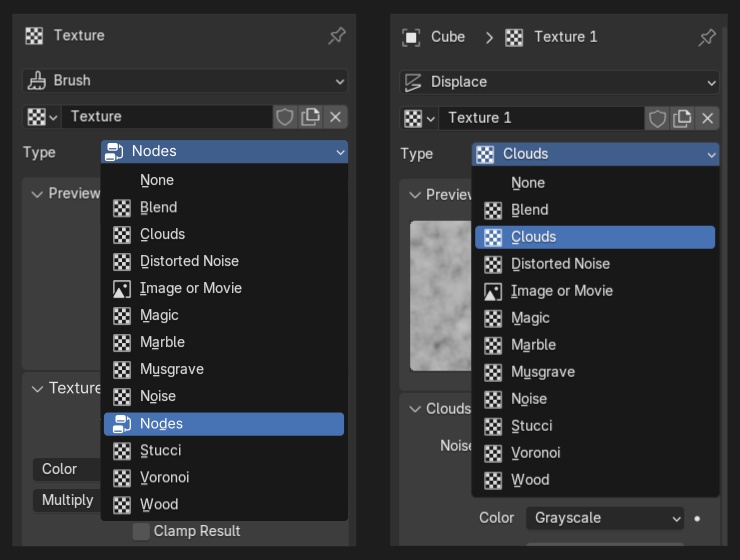Select Wood in right Type list
This screenshot has height=560, width=740.
[x=595, y=480]
